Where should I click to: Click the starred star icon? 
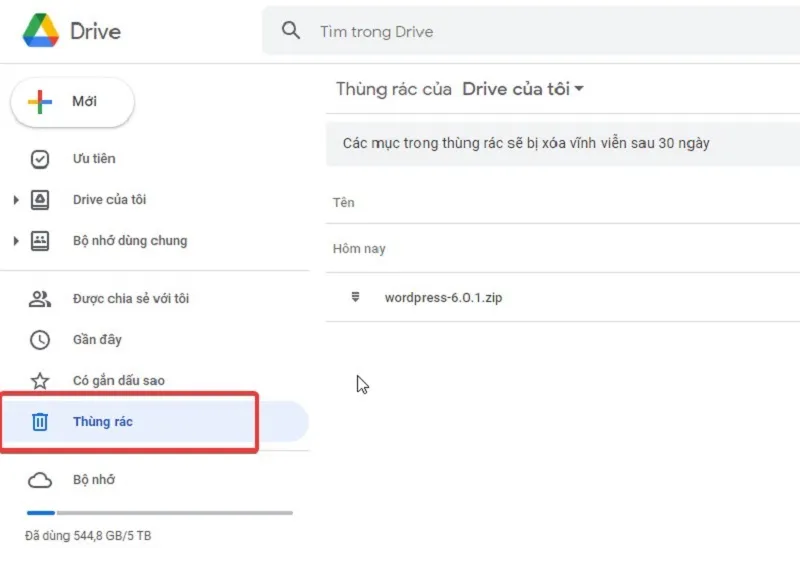point(40,381)
